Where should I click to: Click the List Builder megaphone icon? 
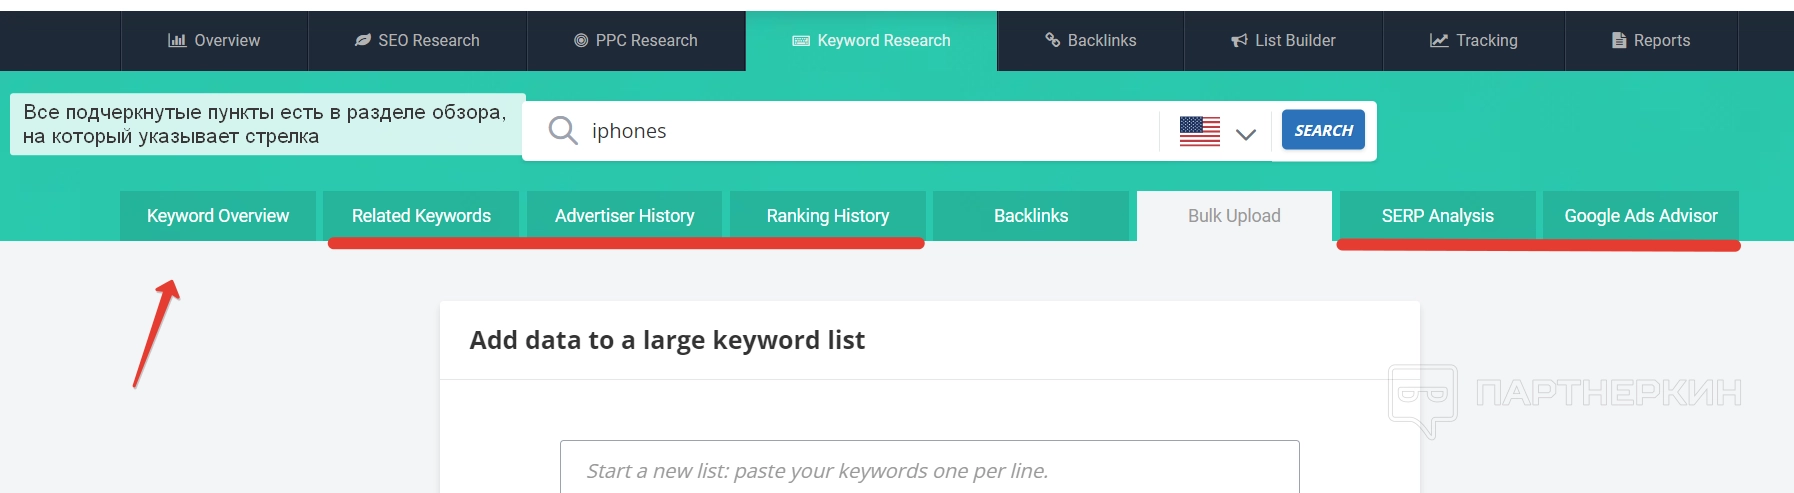pos(1240,40)
